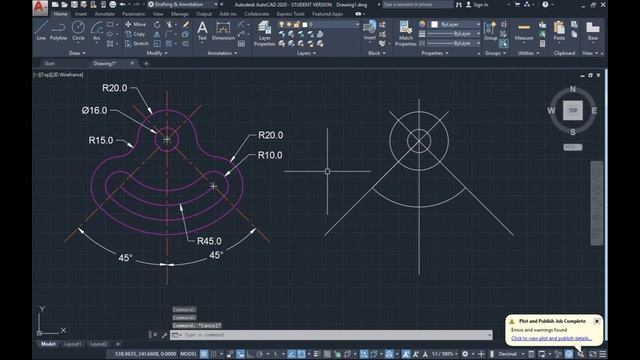The image size is (640, 360).
Task: Expand the Layers panel
Action: (306, 53)
